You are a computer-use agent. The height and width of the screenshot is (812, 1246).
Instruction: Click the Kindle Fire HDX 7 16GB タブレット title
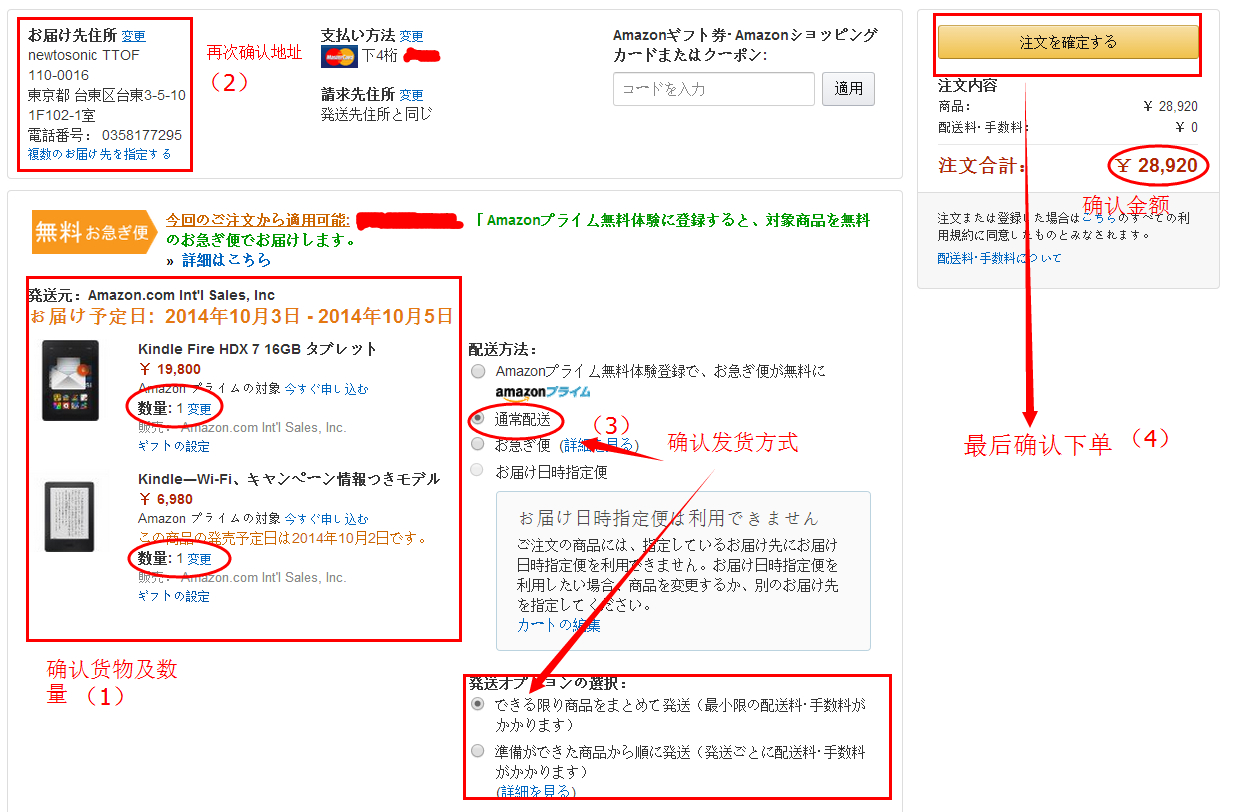[258, 349]
